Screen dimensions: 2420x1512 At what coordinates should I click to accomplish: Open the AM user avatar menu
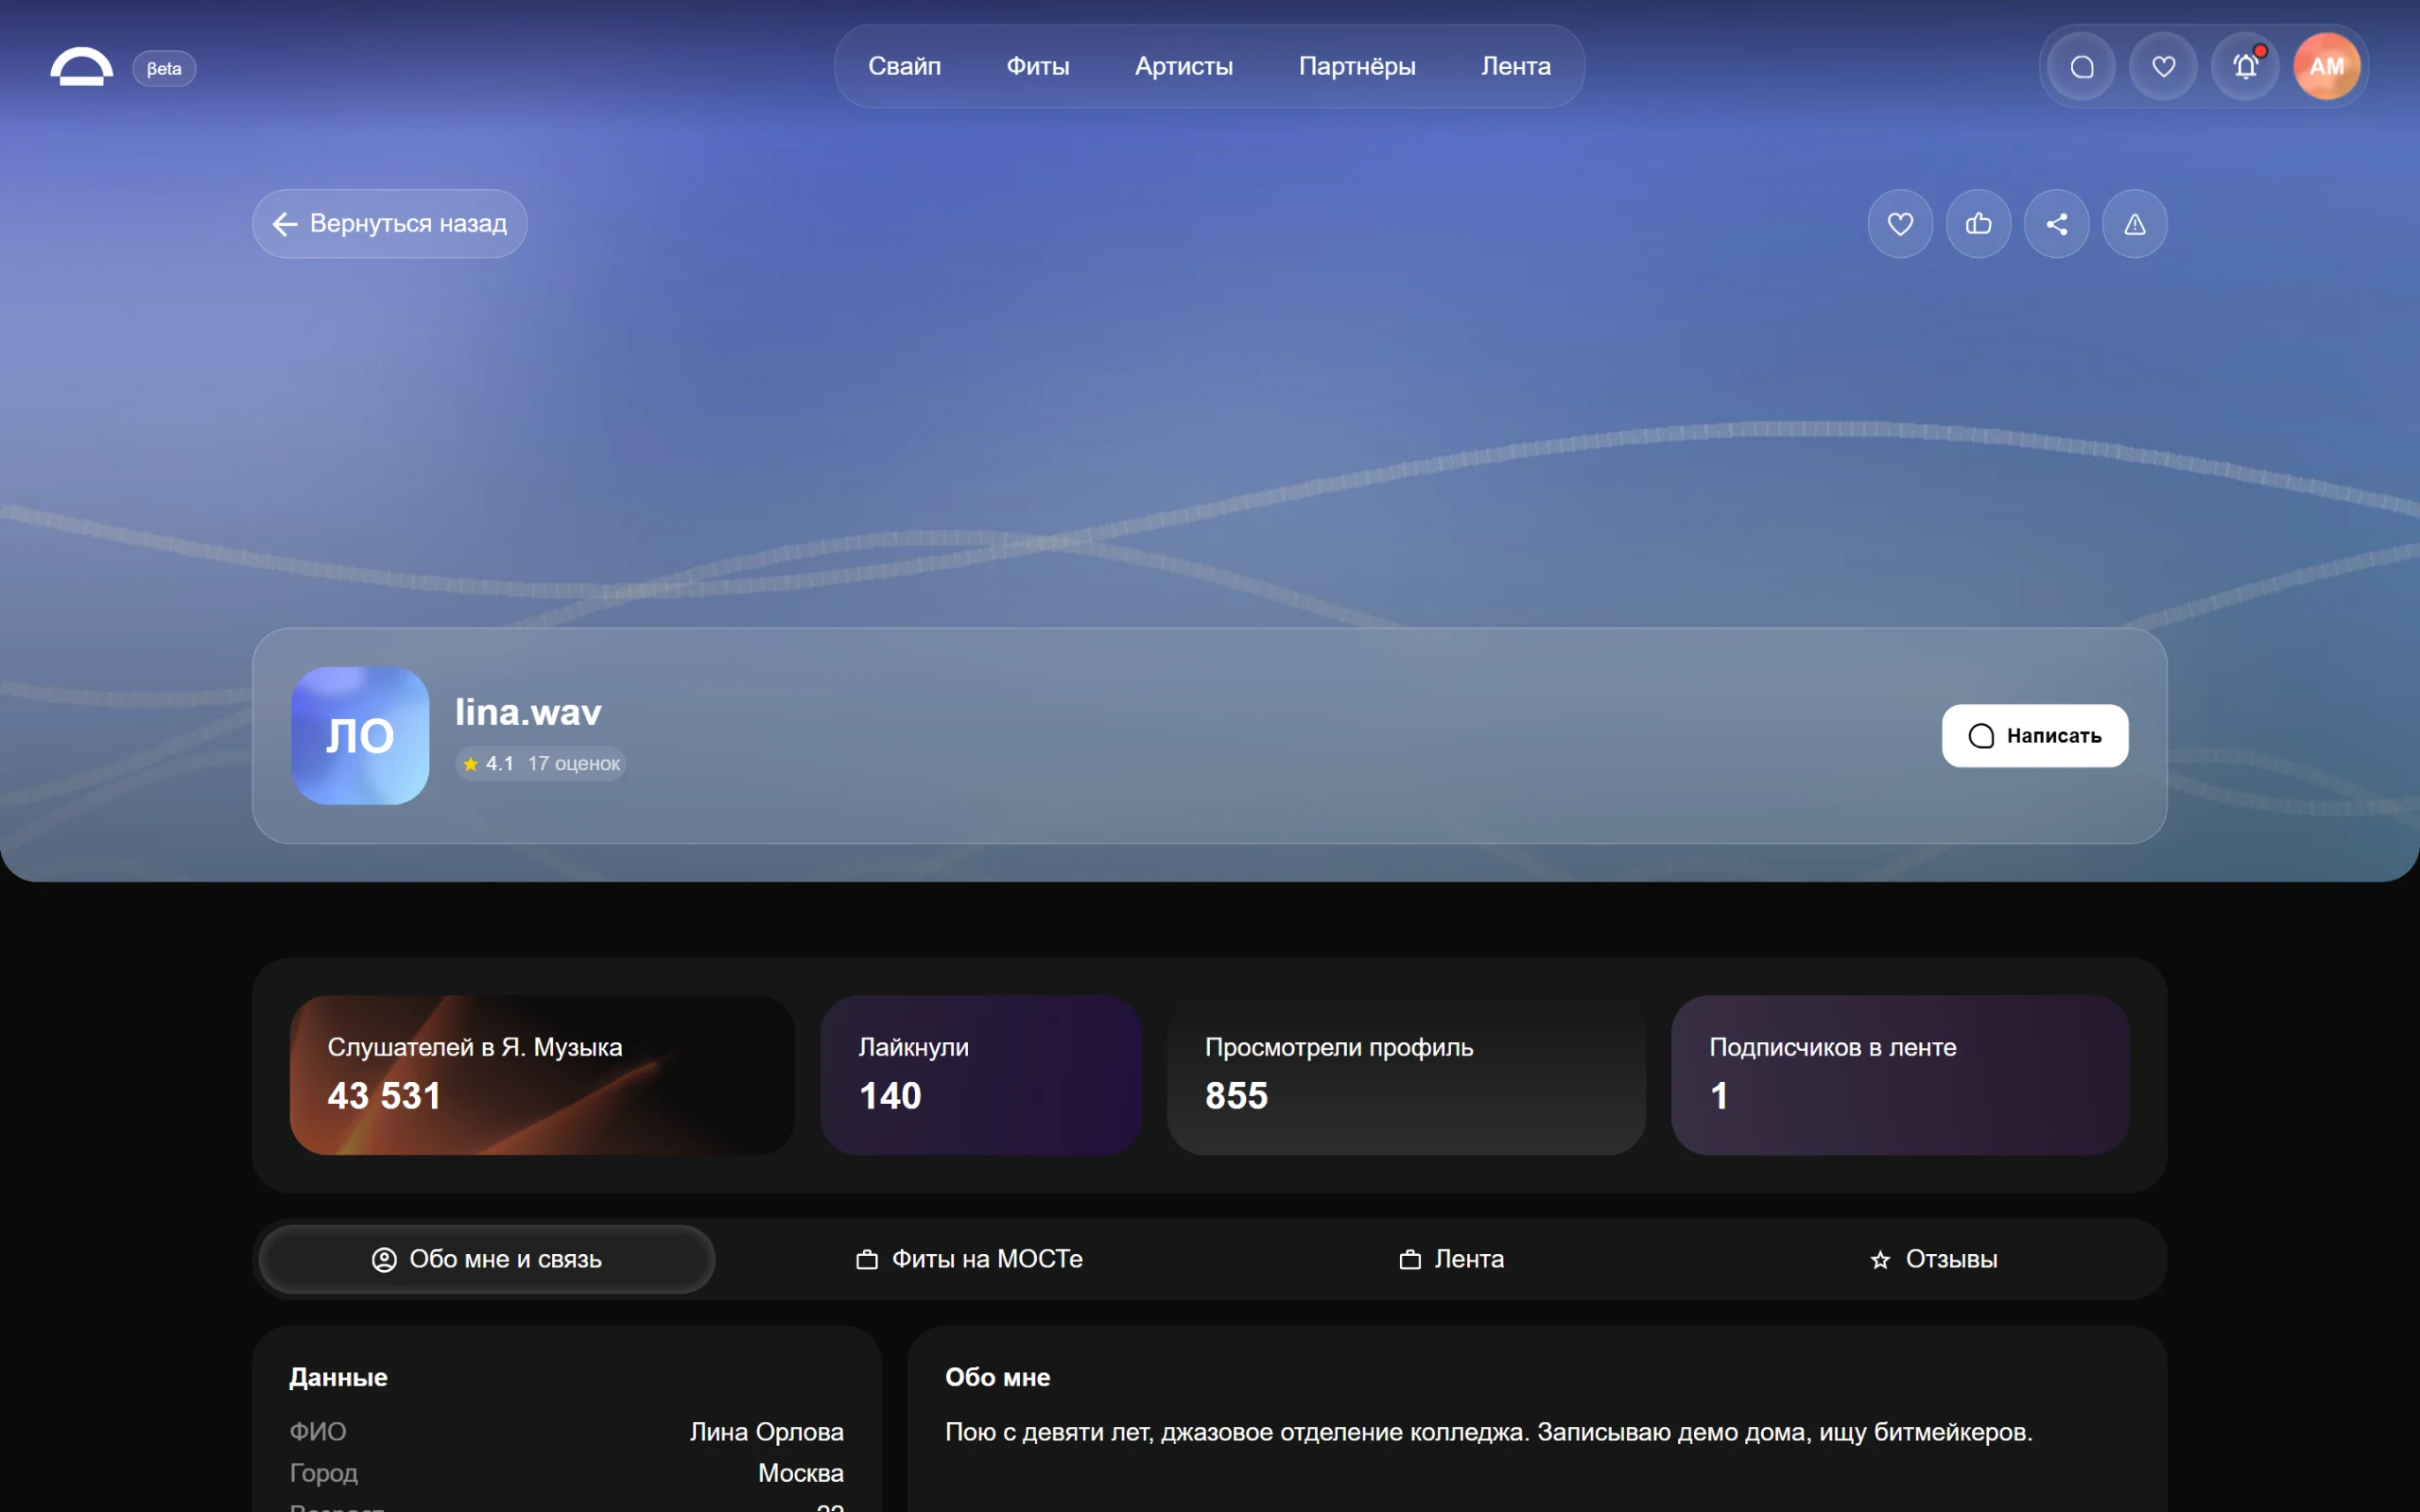point(2326,67)
